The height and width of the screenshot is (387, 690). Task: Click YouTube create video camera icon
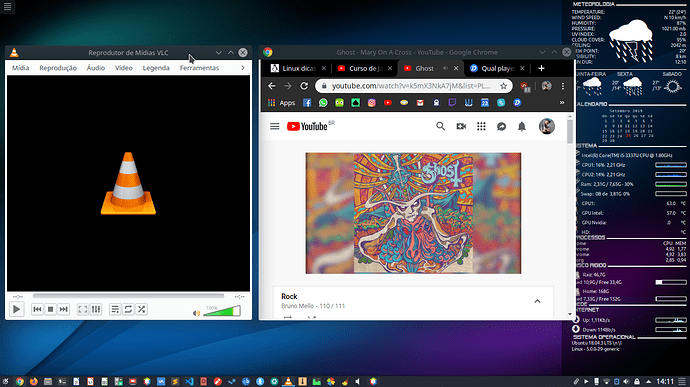click(x=461, y=126)
